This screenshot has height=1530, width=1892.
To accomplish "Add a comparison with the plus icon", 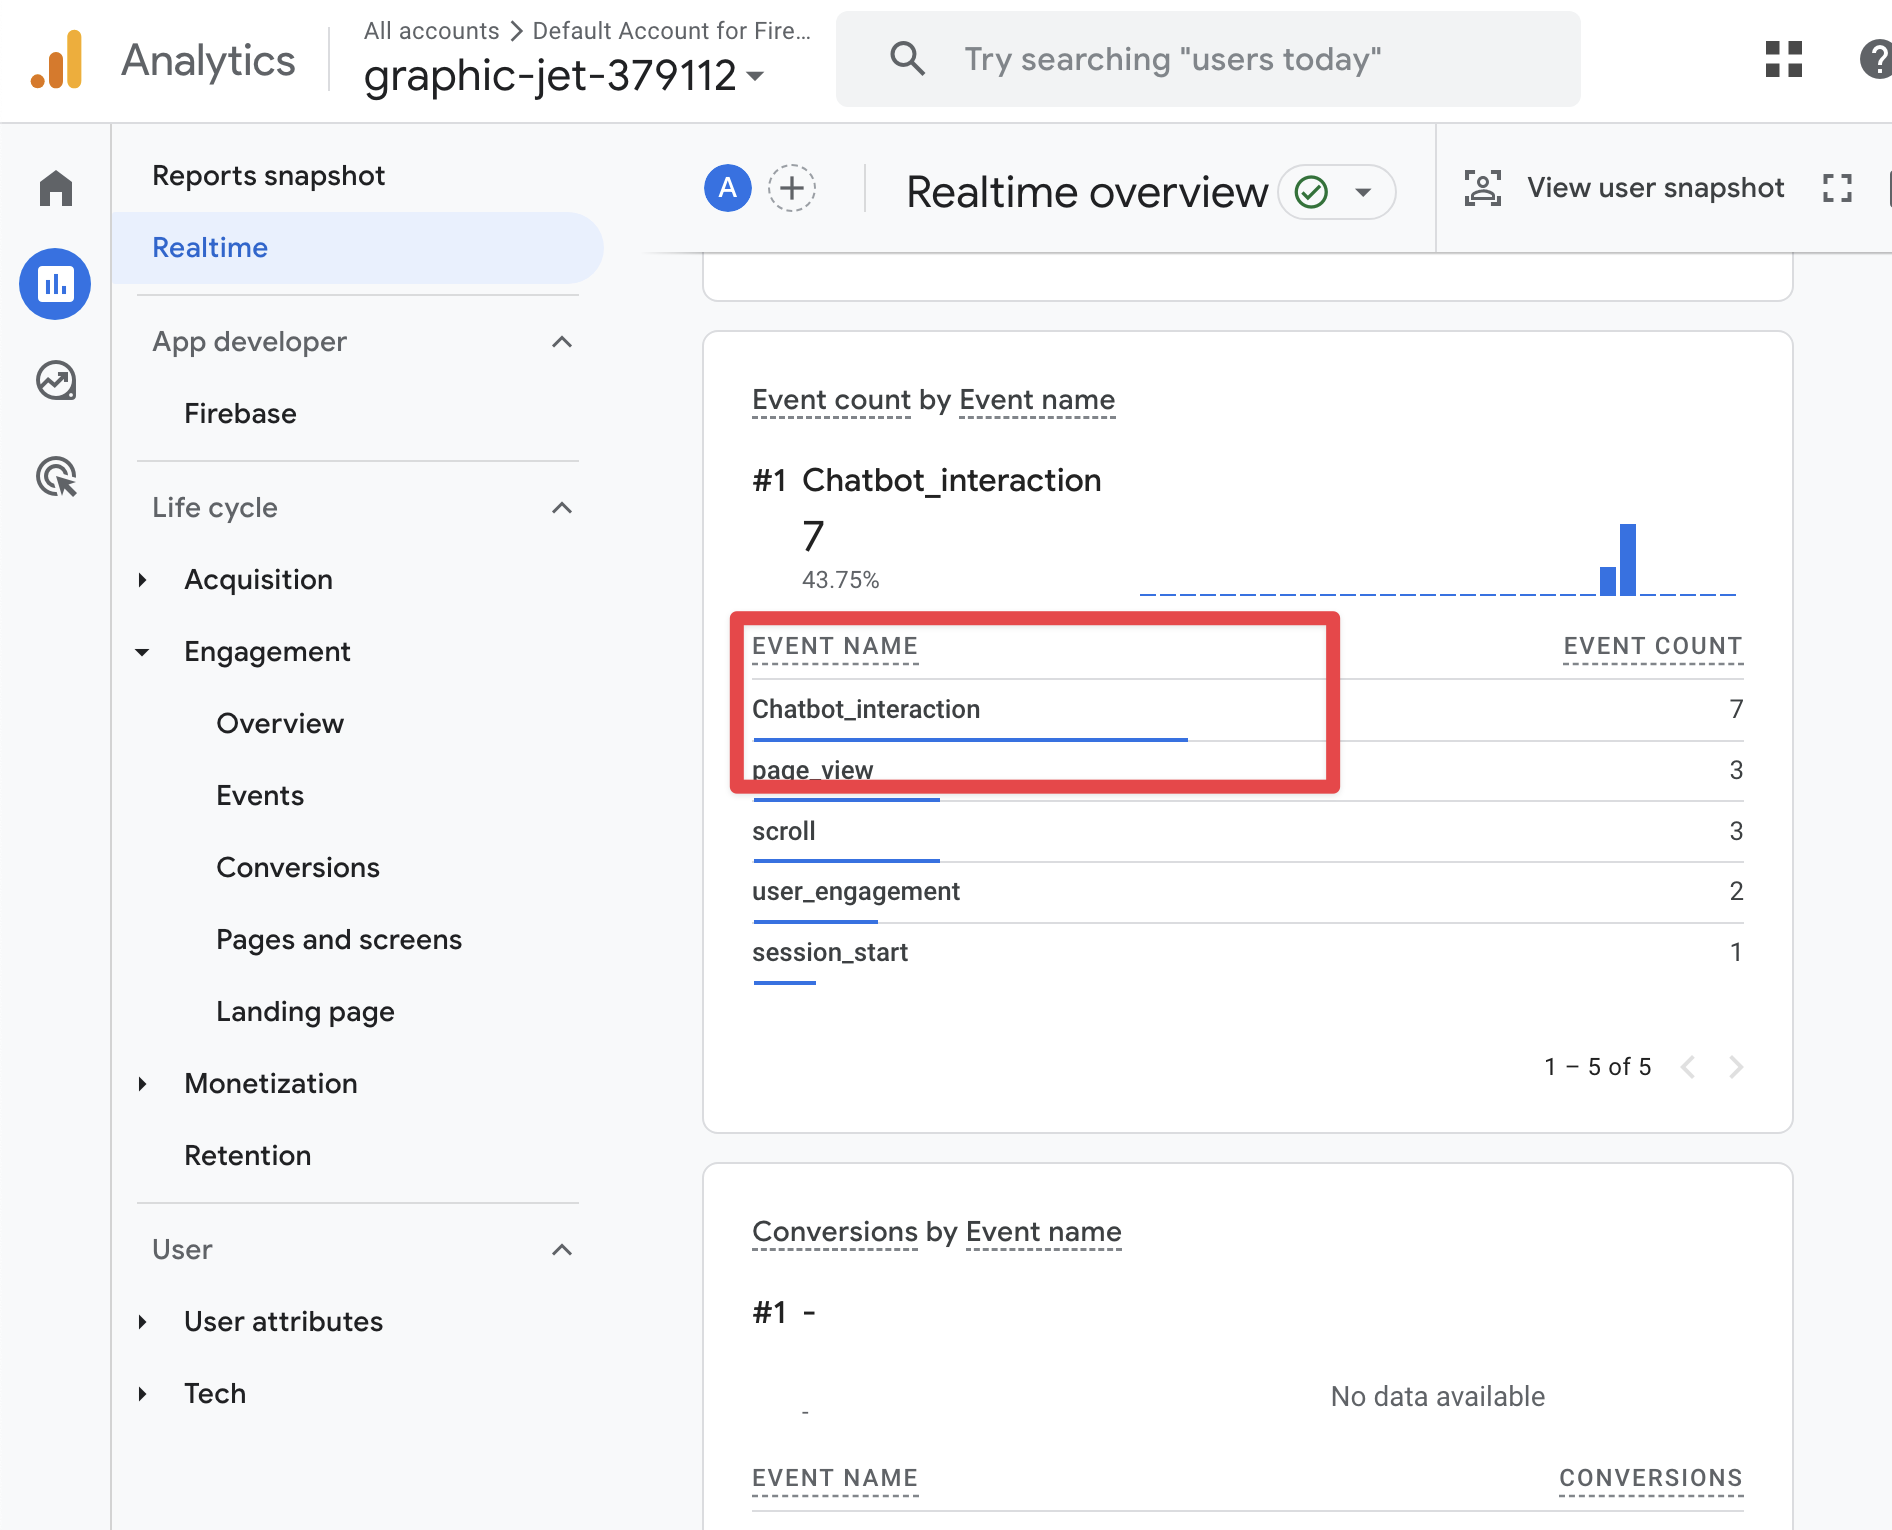I will coord(792,188).
